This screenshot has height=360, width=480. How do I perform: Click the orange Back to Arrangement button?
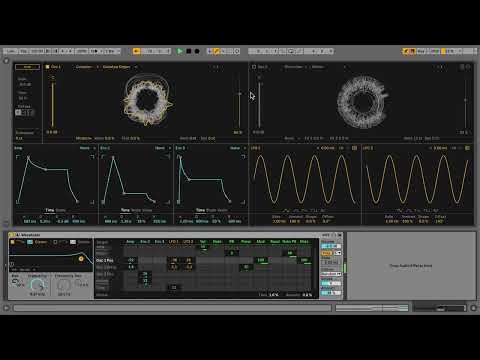tap(136, 51)
